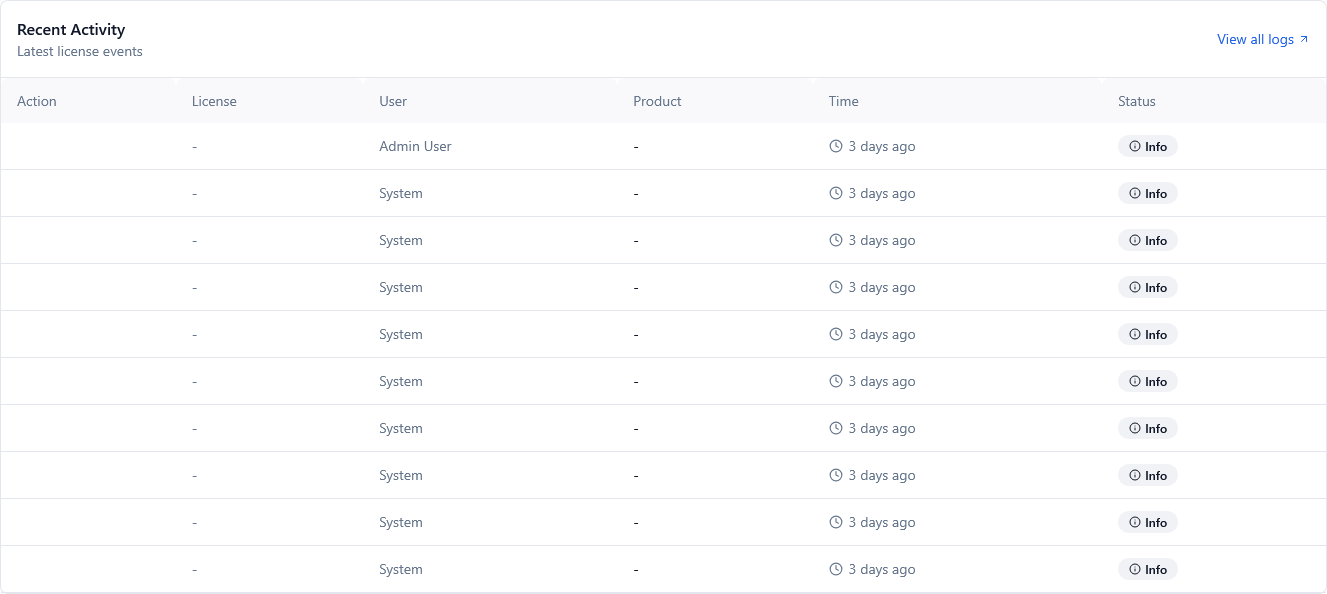
Task: Click the info icon inside the first Info badge
Action: [1133, 146]
